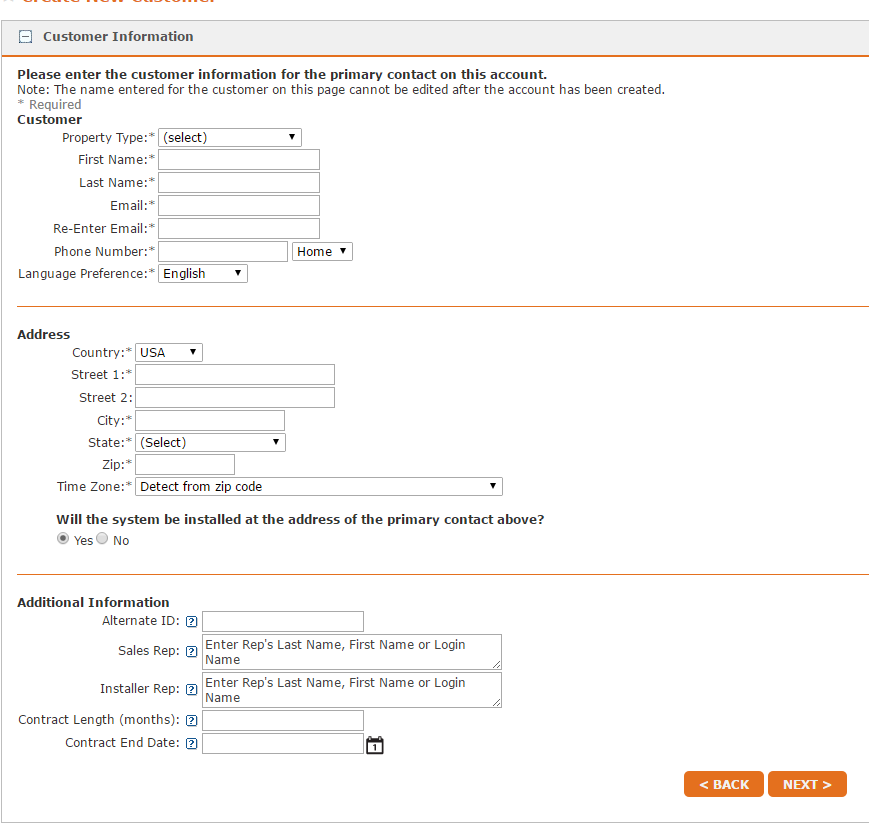Choose a state from the State dropdown
Viewport: 869px width, 825px height.
(210, 443)
